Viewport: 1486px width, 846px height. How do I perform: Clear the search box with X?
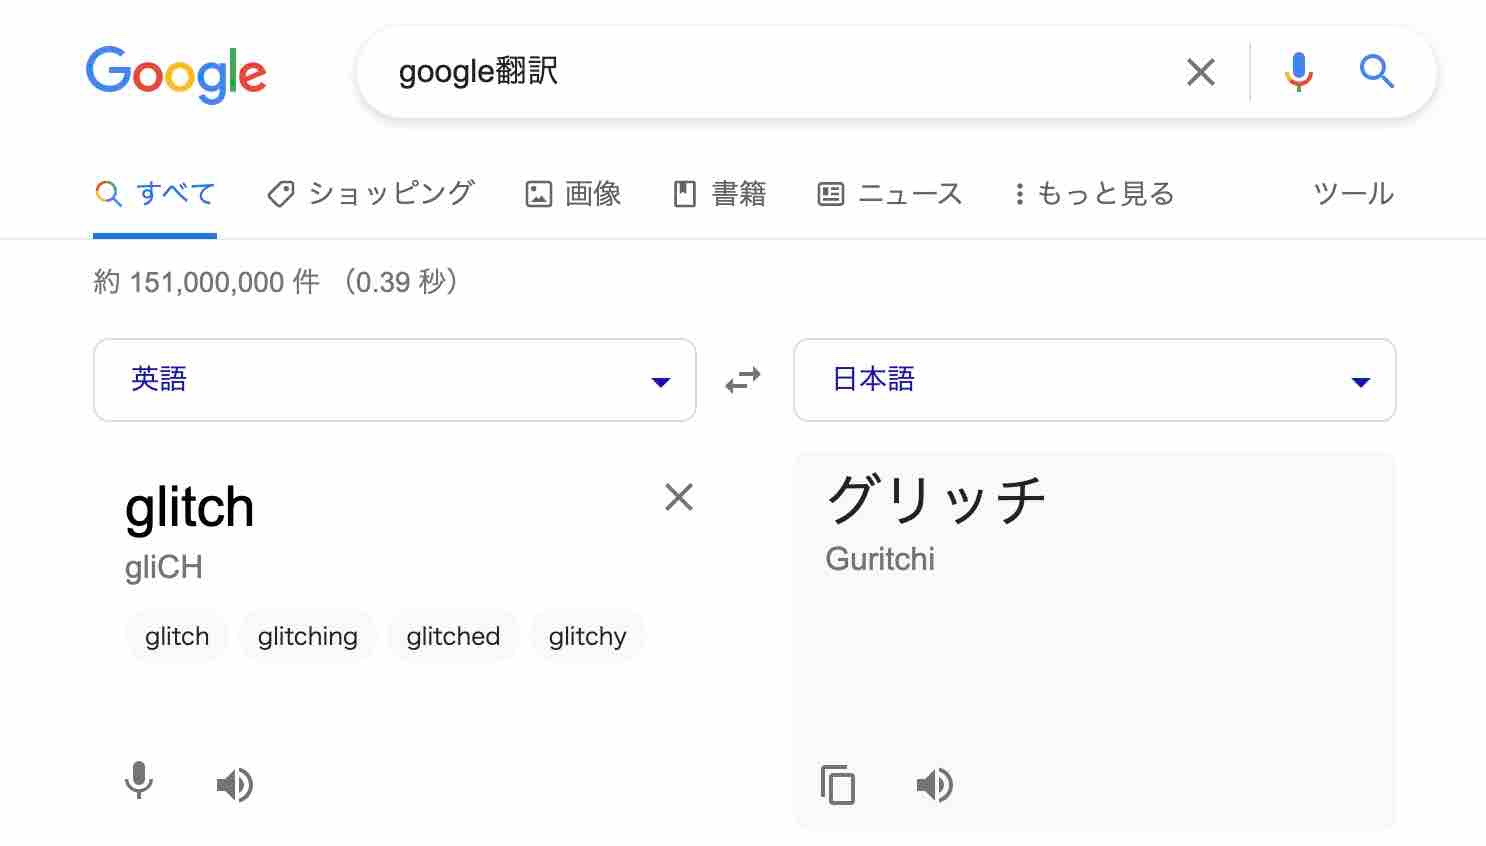[x=1200, y=72]
